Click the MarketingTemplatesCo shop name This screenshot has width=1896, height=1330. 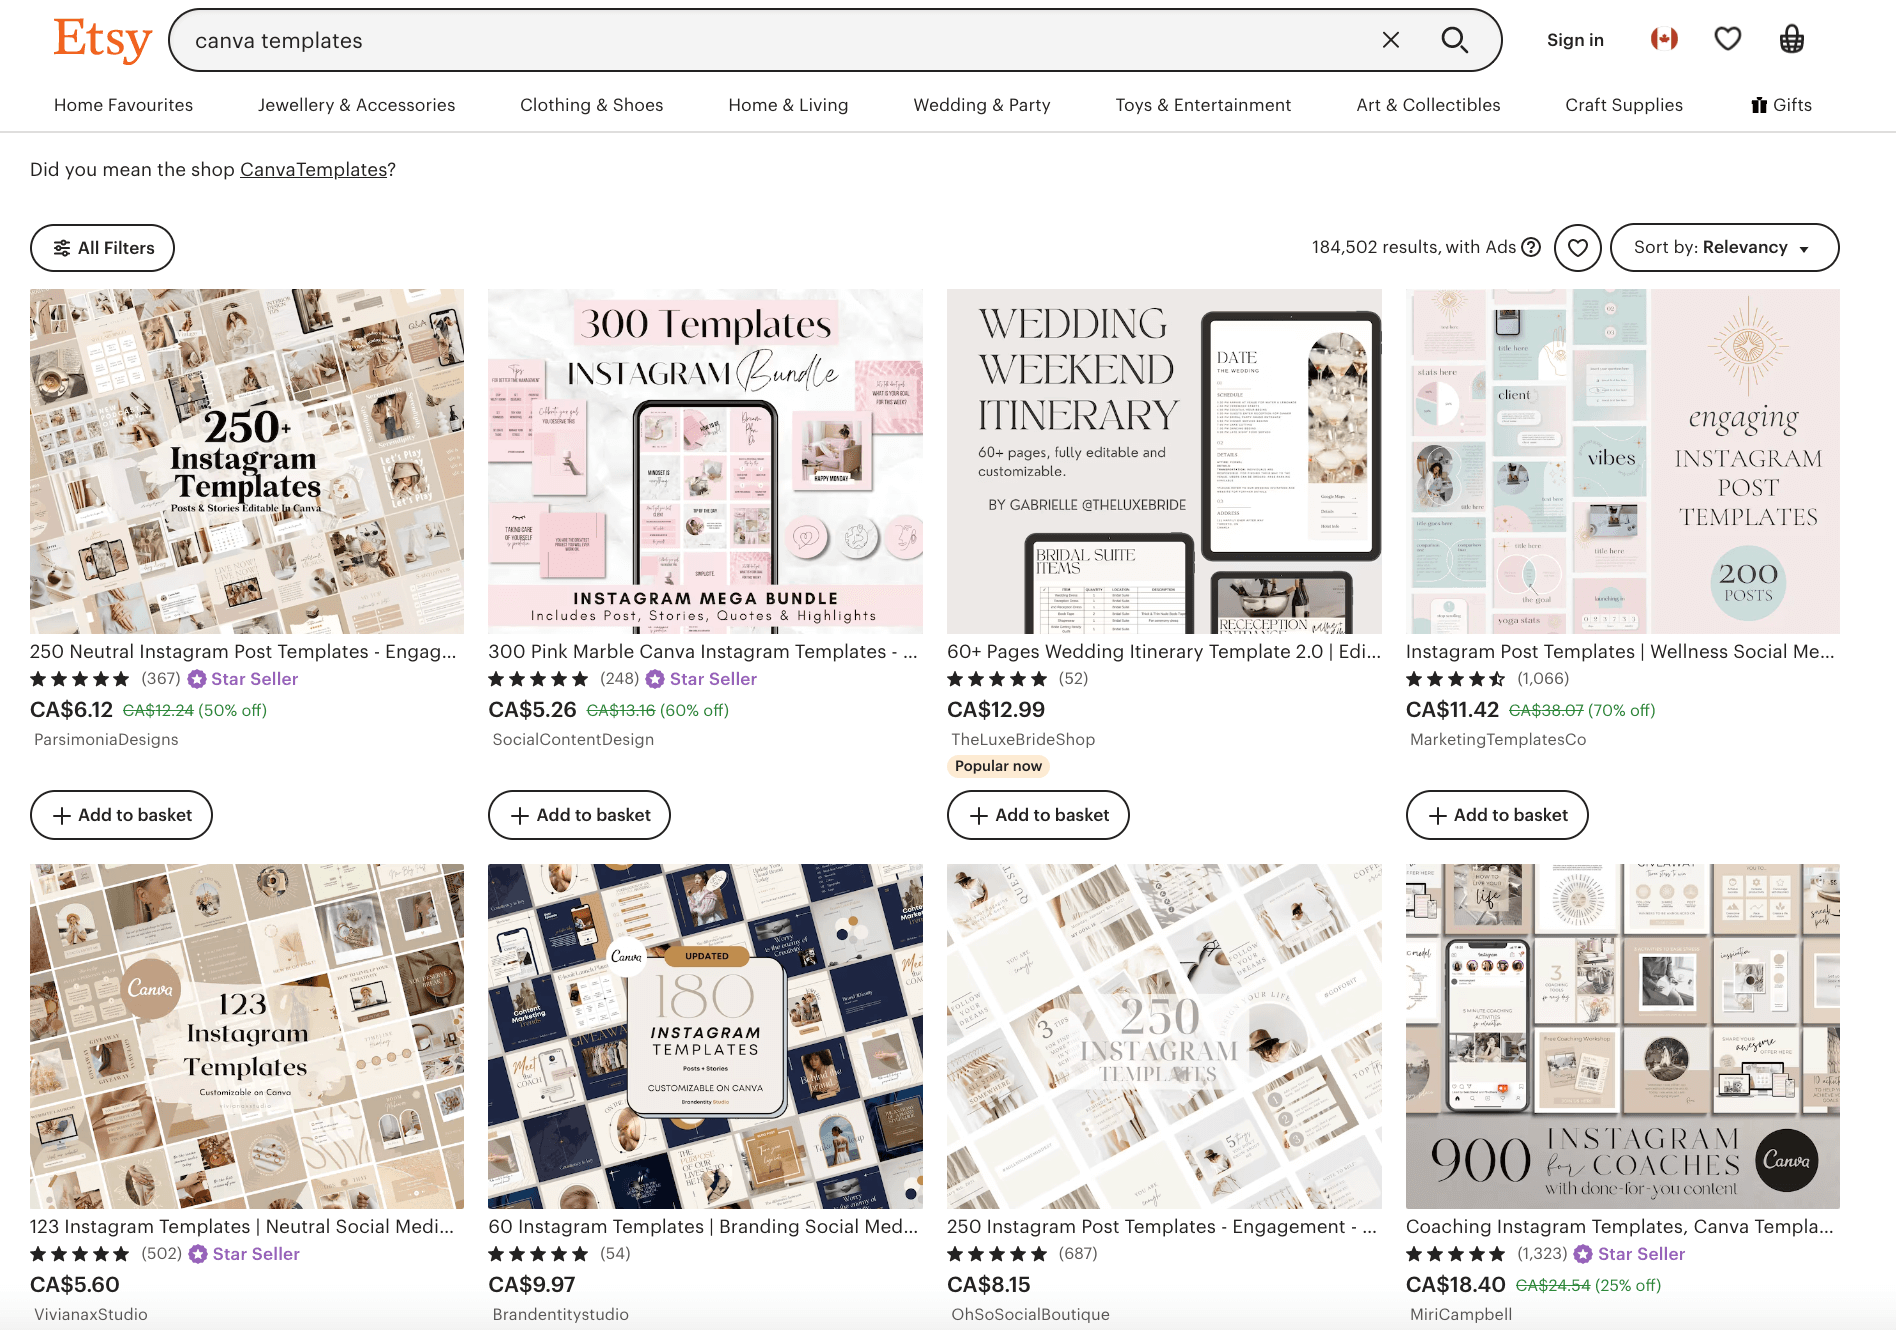coord(1498,740)
